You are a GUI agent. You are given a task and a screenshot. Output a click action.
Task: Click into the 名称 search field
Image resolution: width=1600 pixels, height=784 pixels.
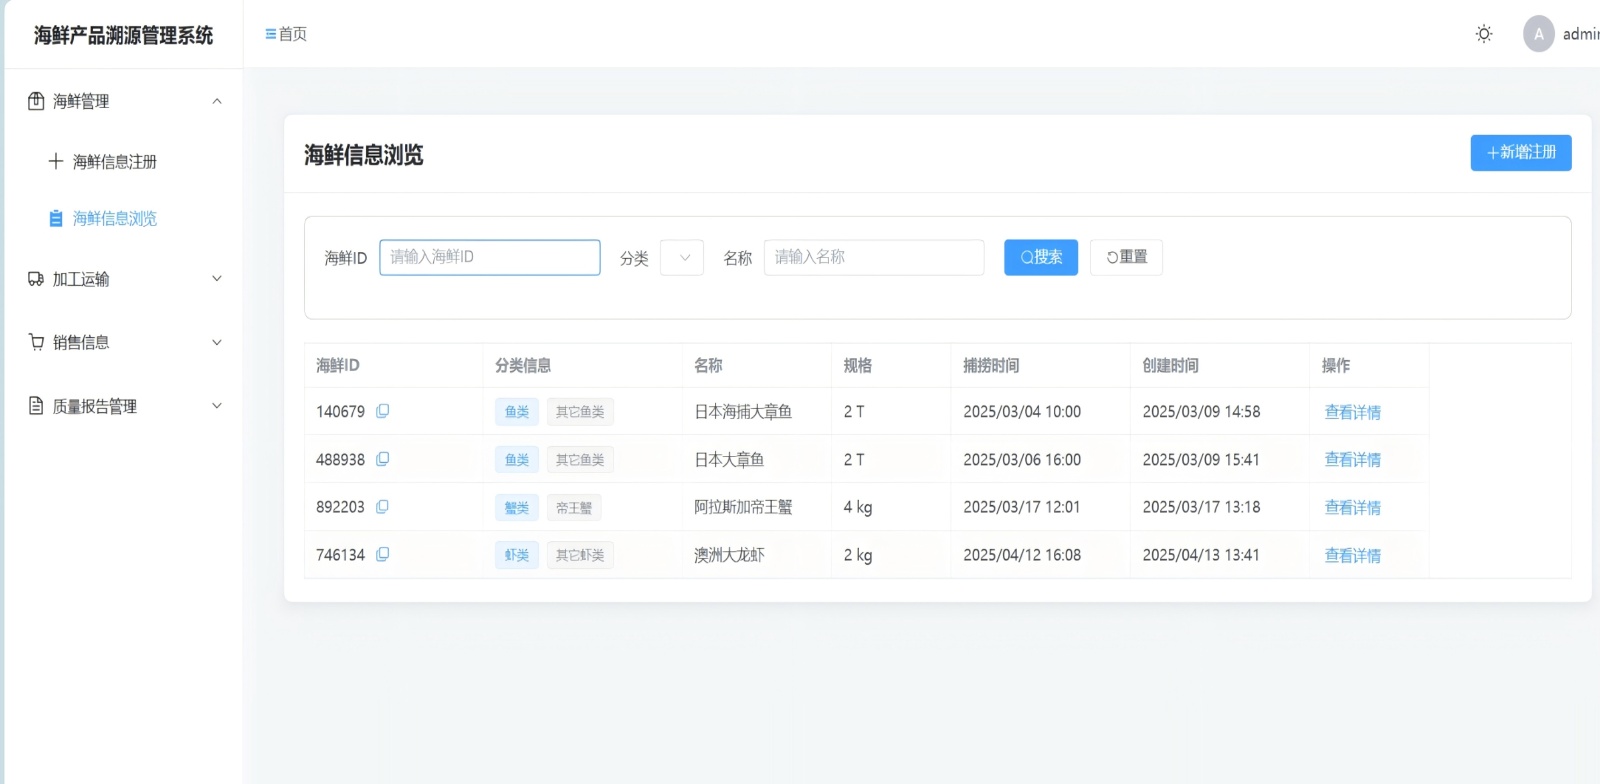[873, 257]
